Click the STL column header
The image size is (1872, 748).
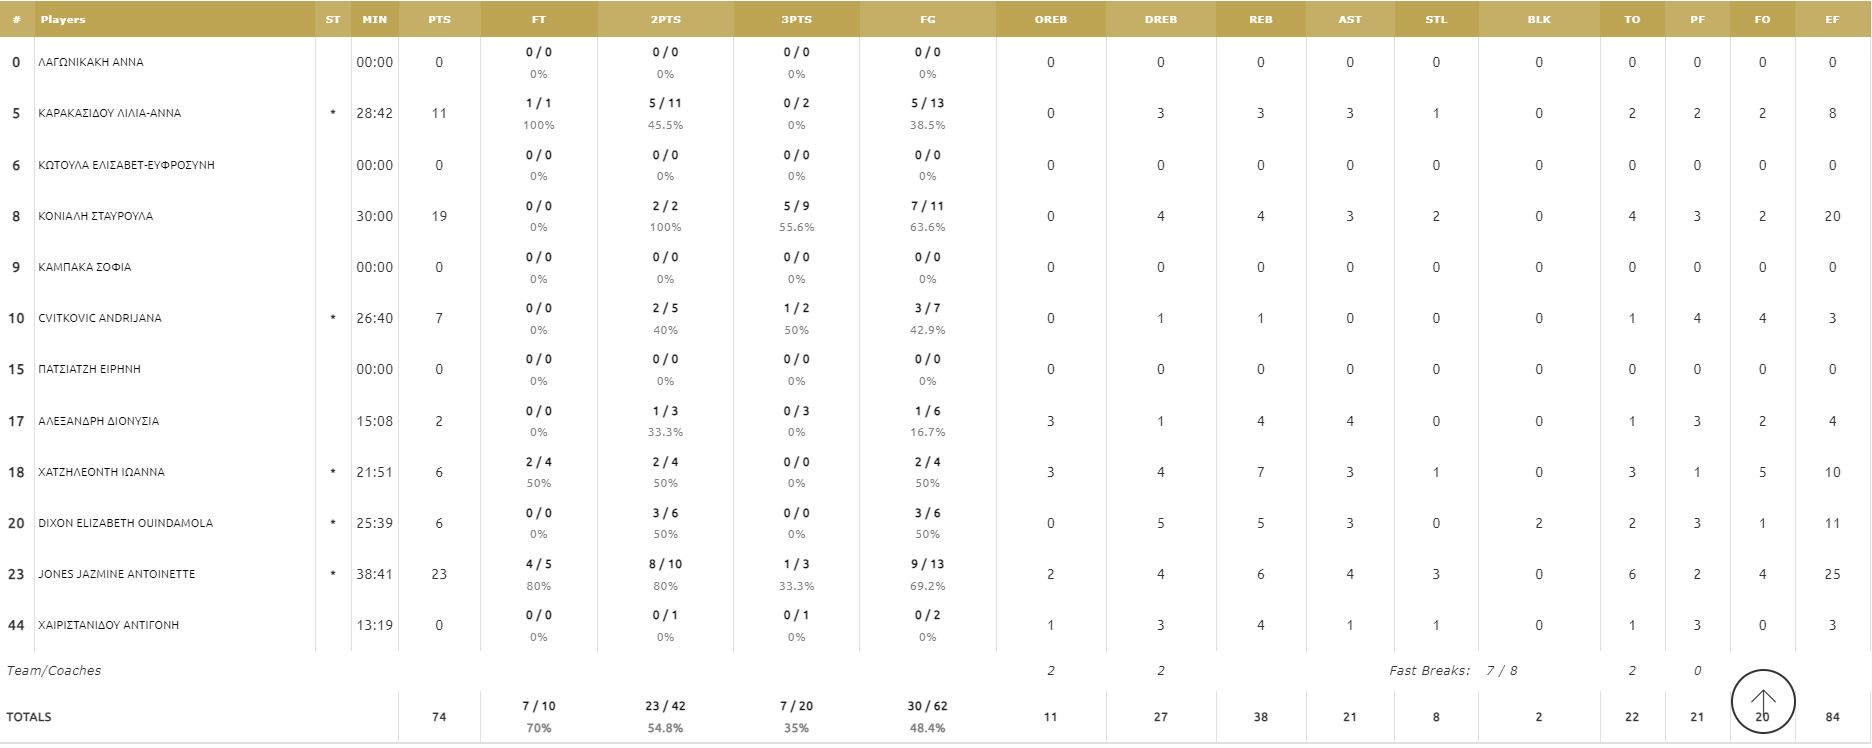1436,19
